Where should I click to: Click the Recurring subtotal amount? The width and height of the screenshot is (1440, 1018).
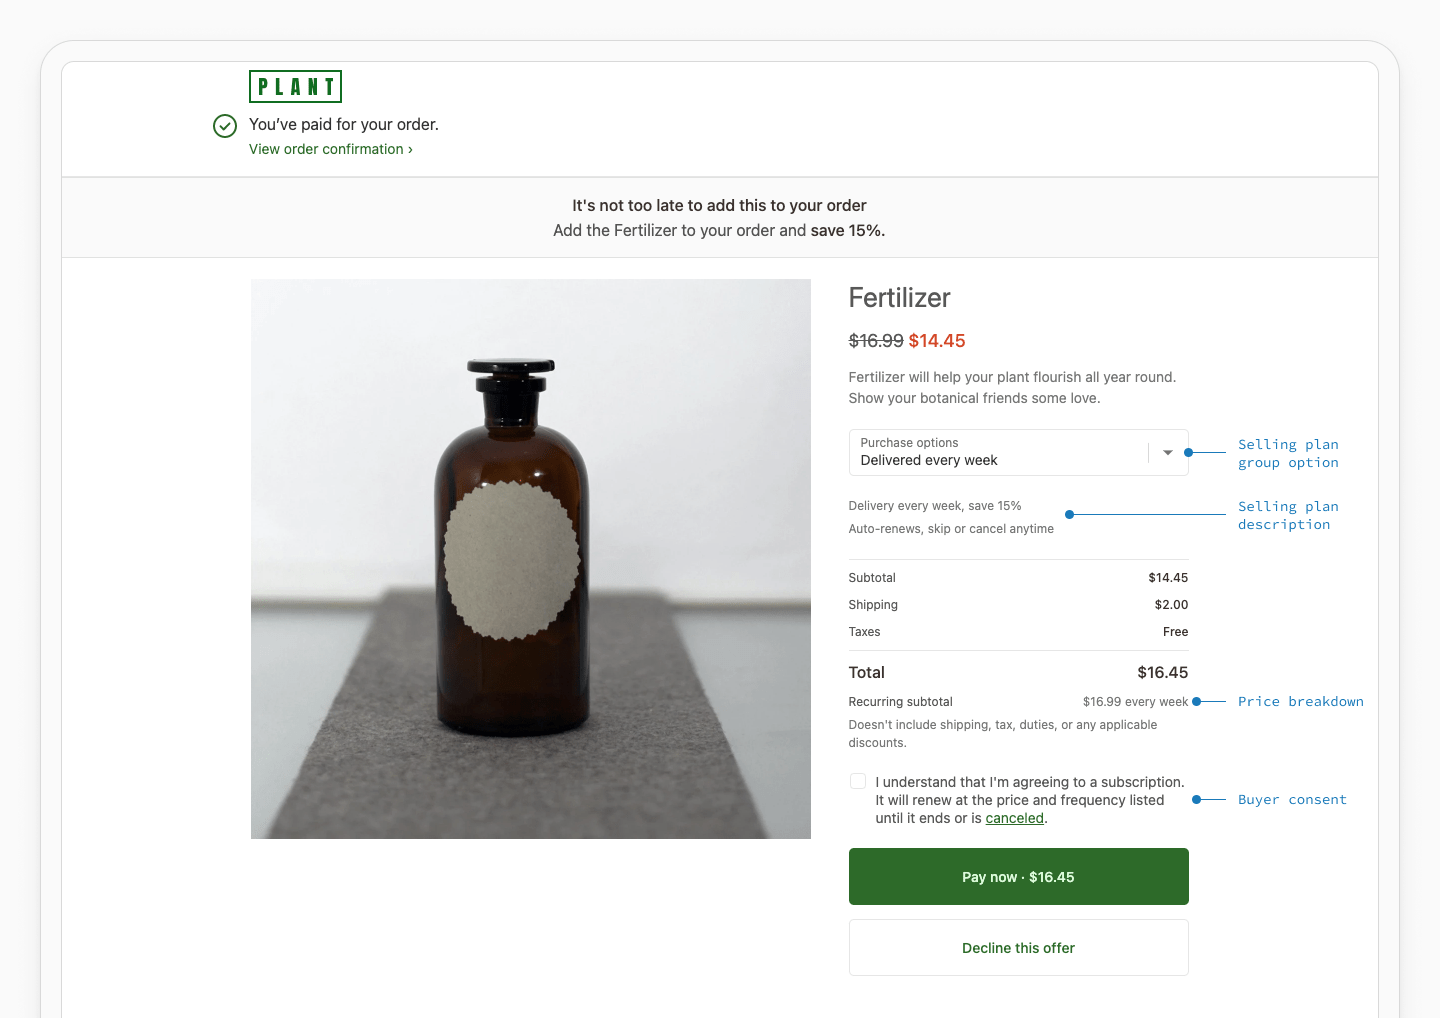tap(1134, 701)
